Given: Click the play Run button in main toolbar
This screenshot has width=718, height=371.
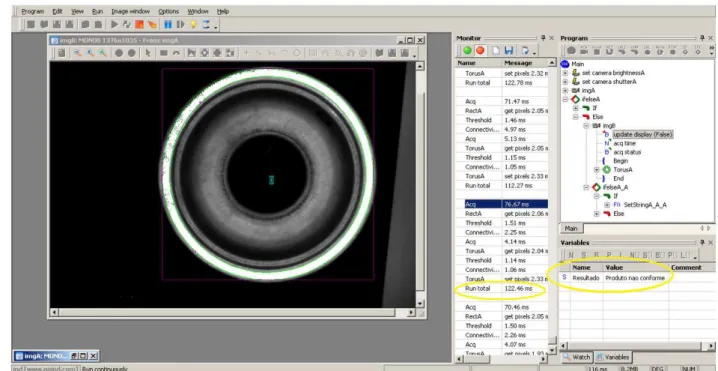Looking at the screenshot, I should coord(114,25).
